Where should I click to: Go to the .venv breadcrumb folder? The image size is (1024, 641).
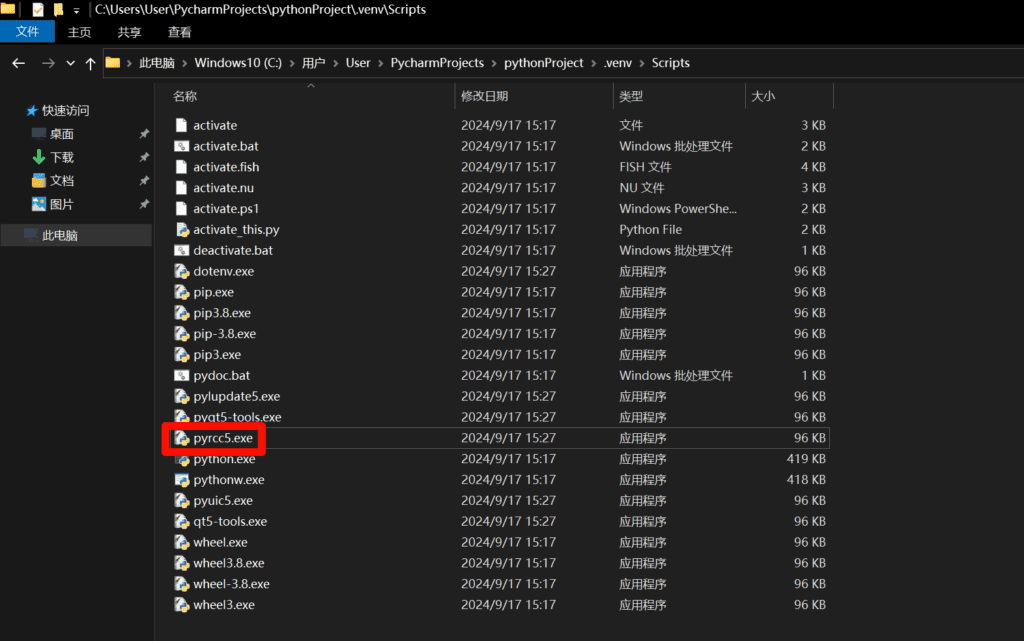618,63
